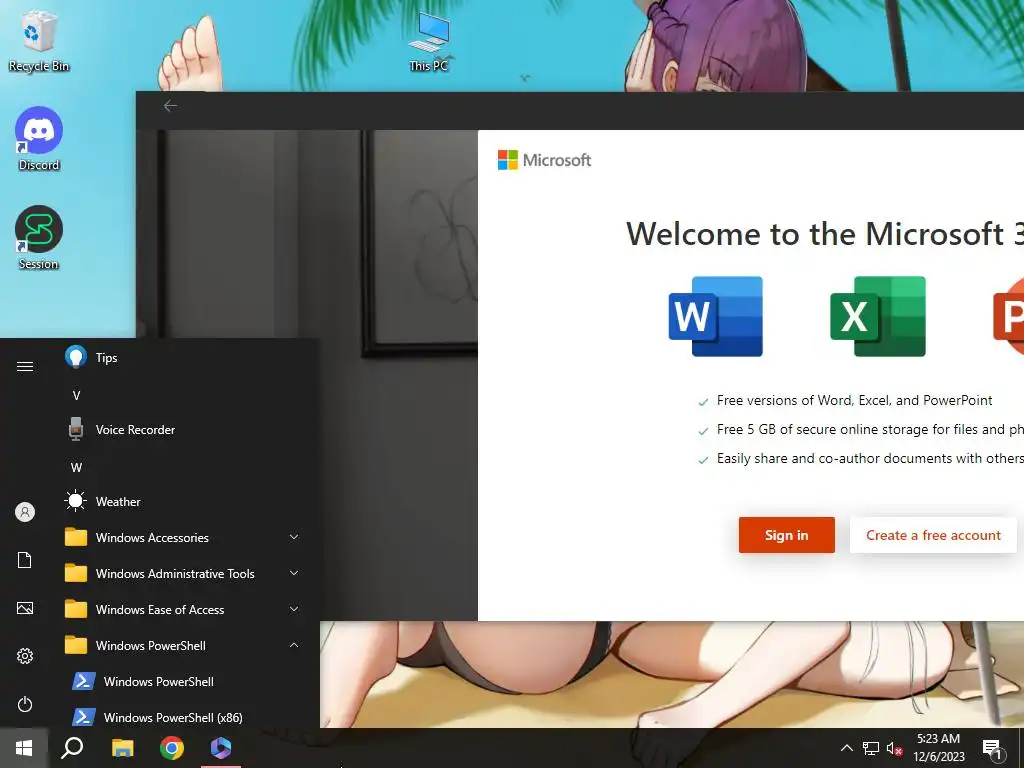Open taskbar Search magnifier
Screen dimensions: 1024x768
pos(72,748)
